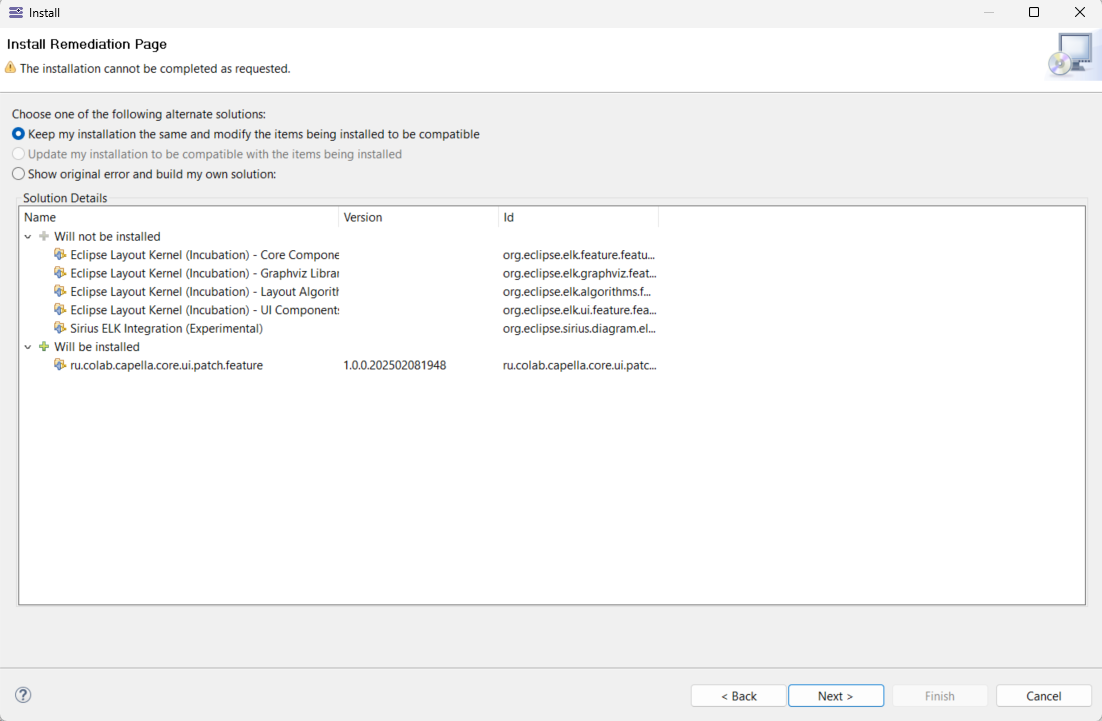Click the ru.colab.capella patch feature icon

(60, 365)
